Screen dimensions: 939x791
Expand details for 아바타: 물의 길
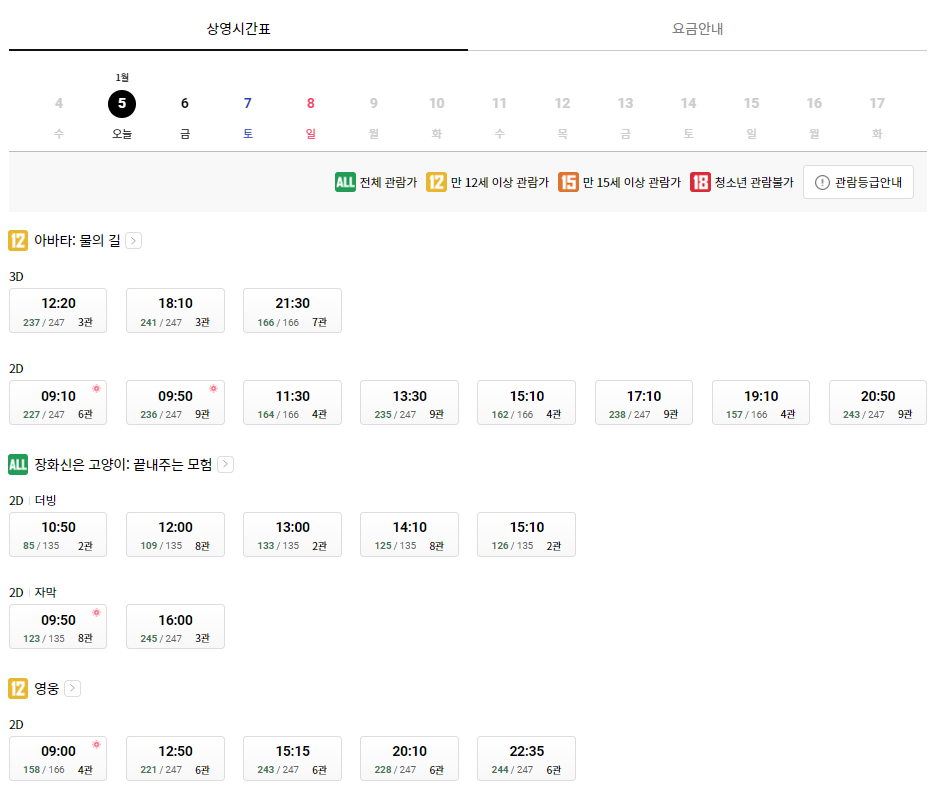point(133,240)
